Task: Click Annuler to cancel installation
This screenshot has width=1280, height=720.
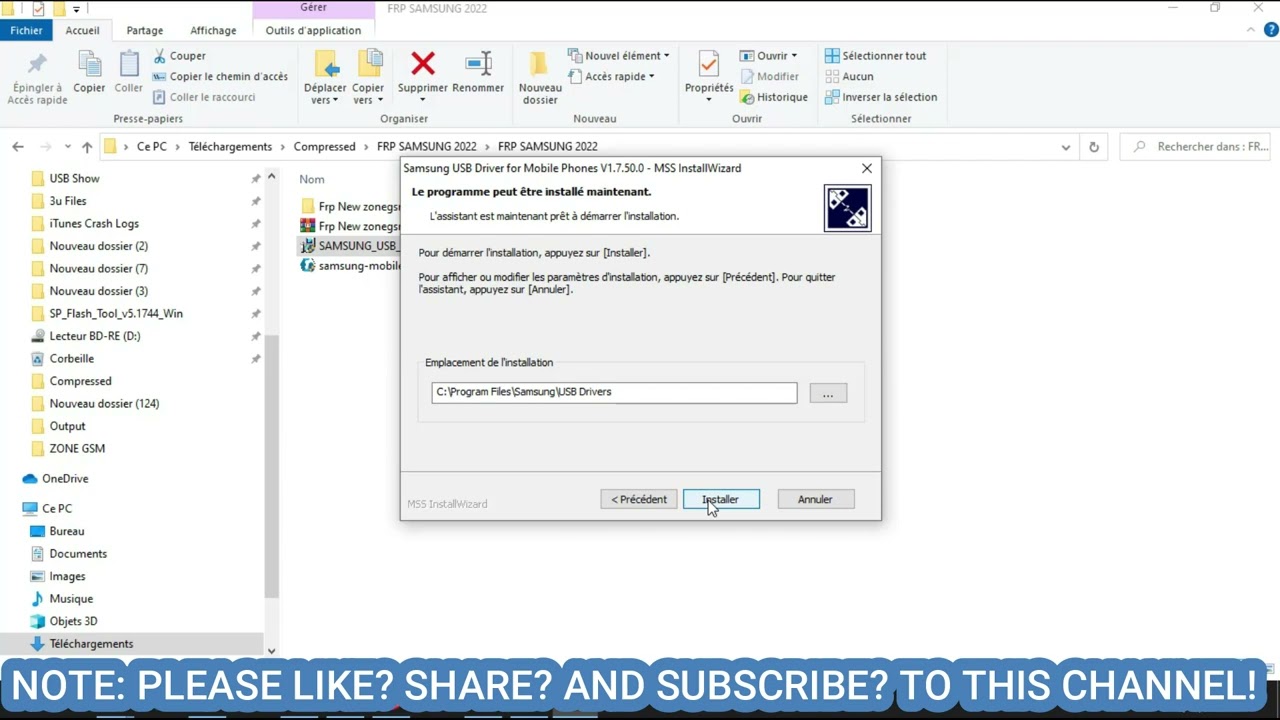Action: click(x=815, y=499)
